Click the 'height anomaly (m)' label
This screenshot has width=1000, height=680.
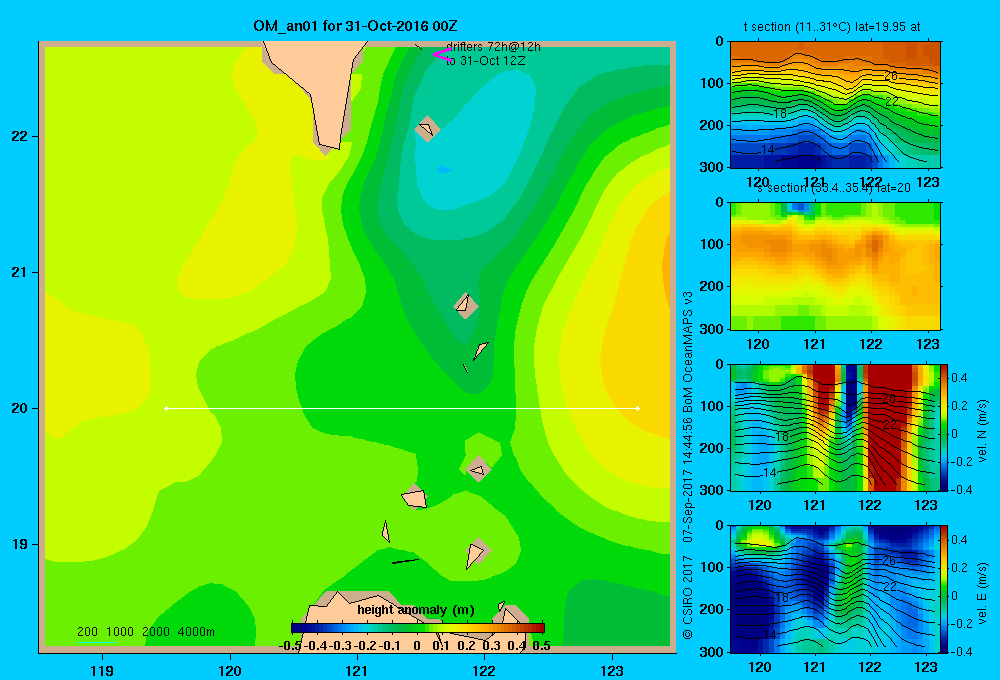click(x=416, y=610)
